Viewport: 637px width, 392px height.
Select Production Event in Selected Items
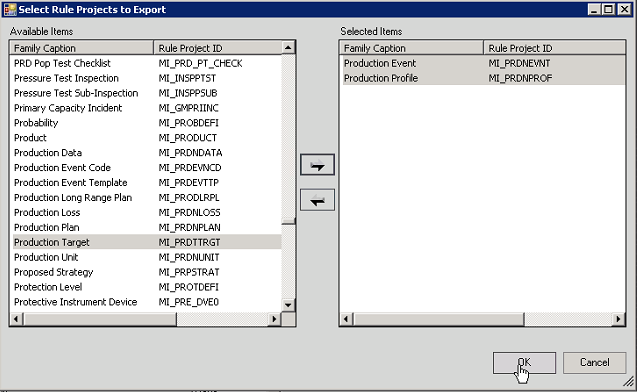click(x=483, y=63)
